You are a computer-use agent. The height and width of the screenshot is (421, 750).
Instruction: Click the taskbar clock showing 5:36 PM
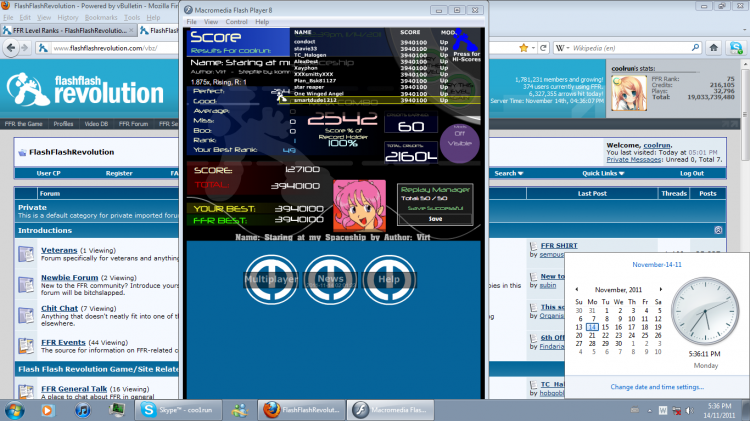coord(719,410)
